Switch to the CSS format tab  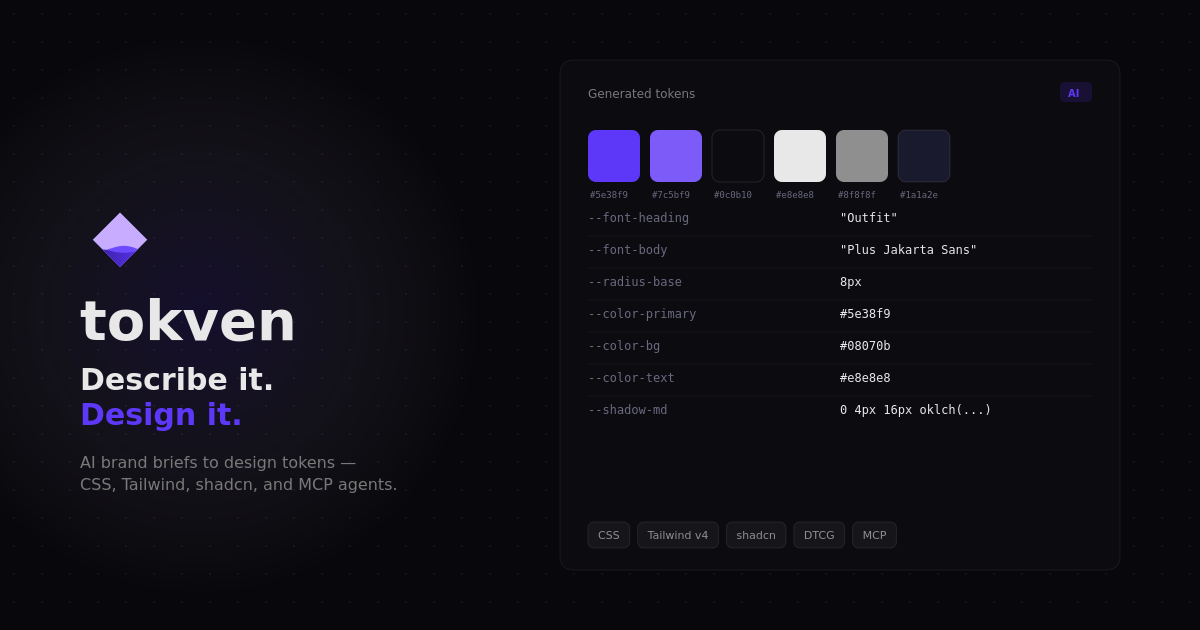click(x=609, y=535)
